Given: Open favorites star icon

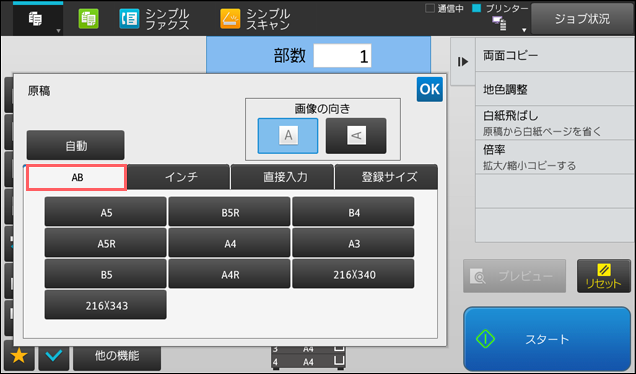Looking at the screenshot, I should (19, 356).
